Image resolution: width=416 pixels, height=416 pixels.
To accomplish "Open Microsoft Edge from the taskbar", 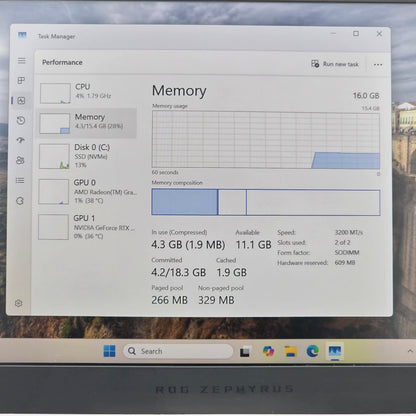I will pos(312,351).
